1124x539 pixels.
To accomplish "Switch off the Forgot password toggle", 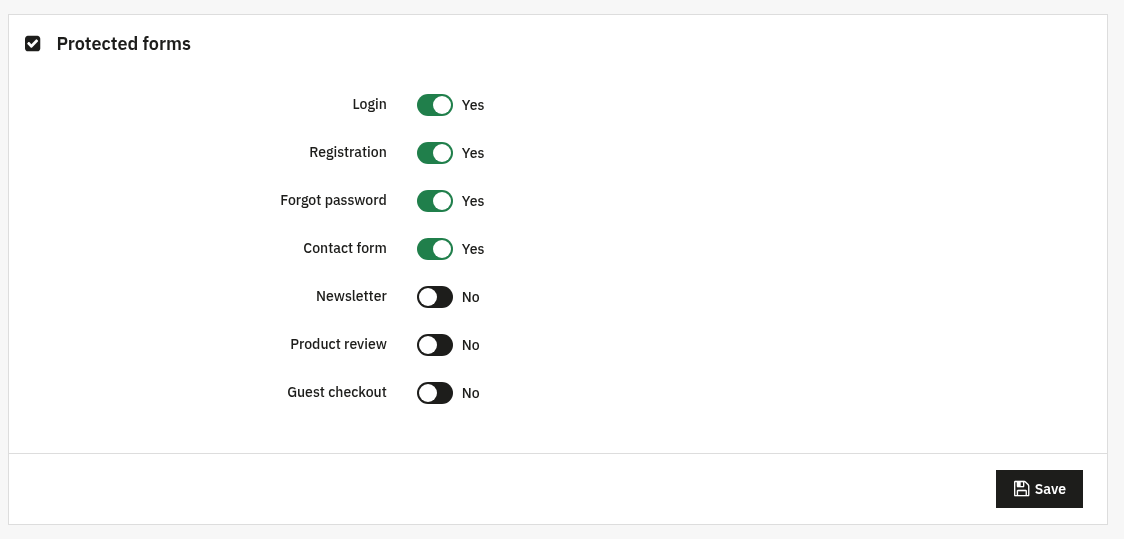I will click(435, 201).
